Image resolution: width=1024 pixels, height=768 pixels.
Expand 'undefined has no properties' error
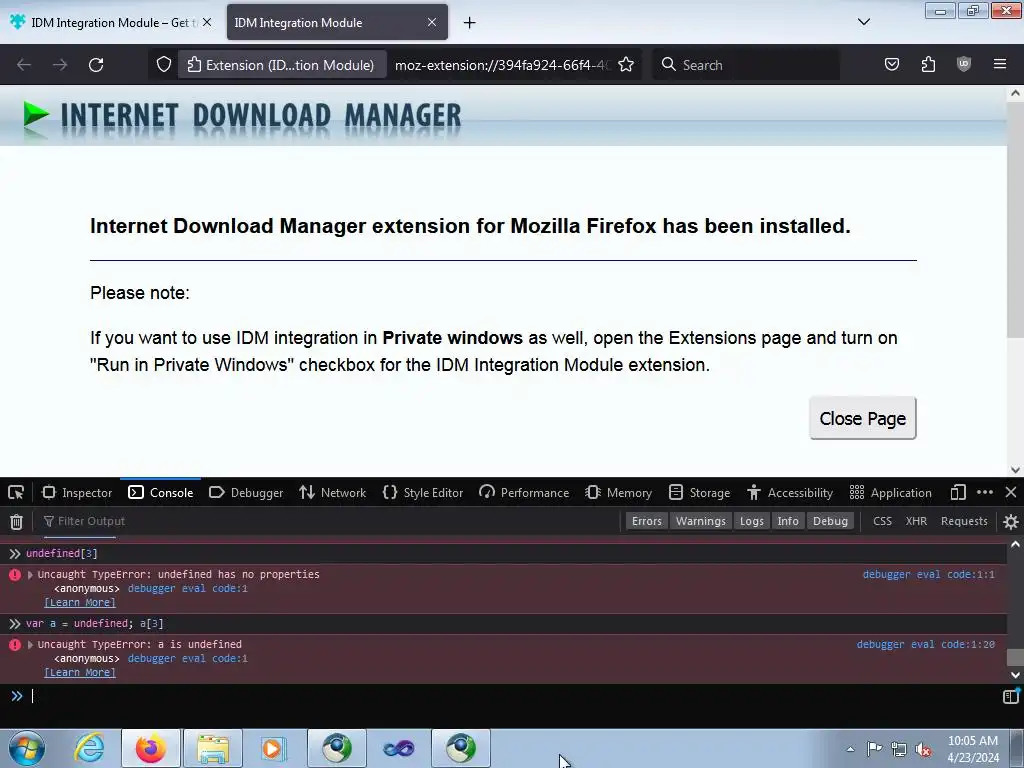pyautogui.click(x=30, y=575)
